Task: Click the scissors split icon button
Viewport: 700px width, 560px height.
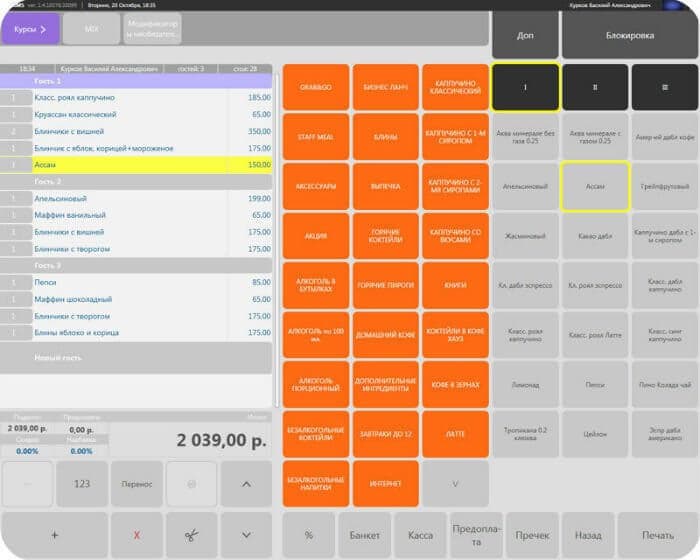Action: tap(192, 535)
